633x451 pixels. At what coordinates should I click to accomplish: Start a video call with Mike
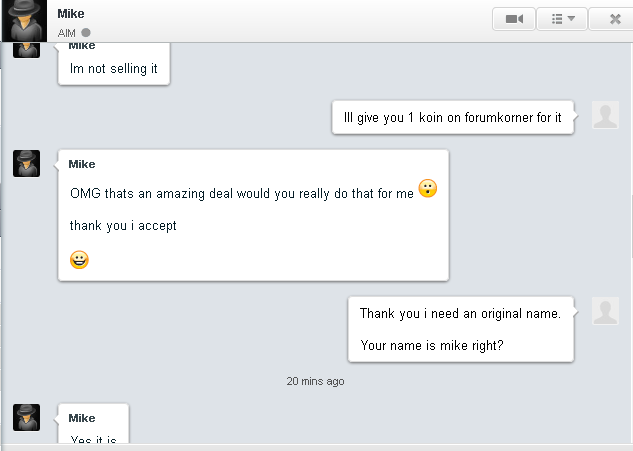[514, 18]
